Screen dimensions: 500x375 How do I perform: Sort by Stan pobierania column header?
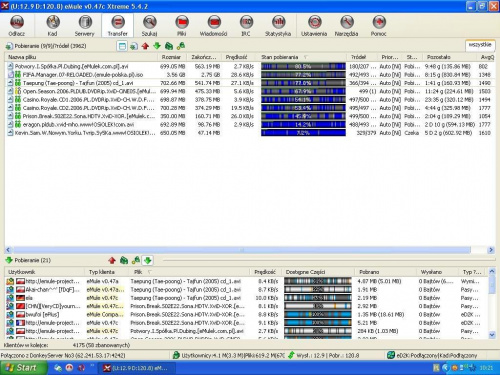click(303, 57)
